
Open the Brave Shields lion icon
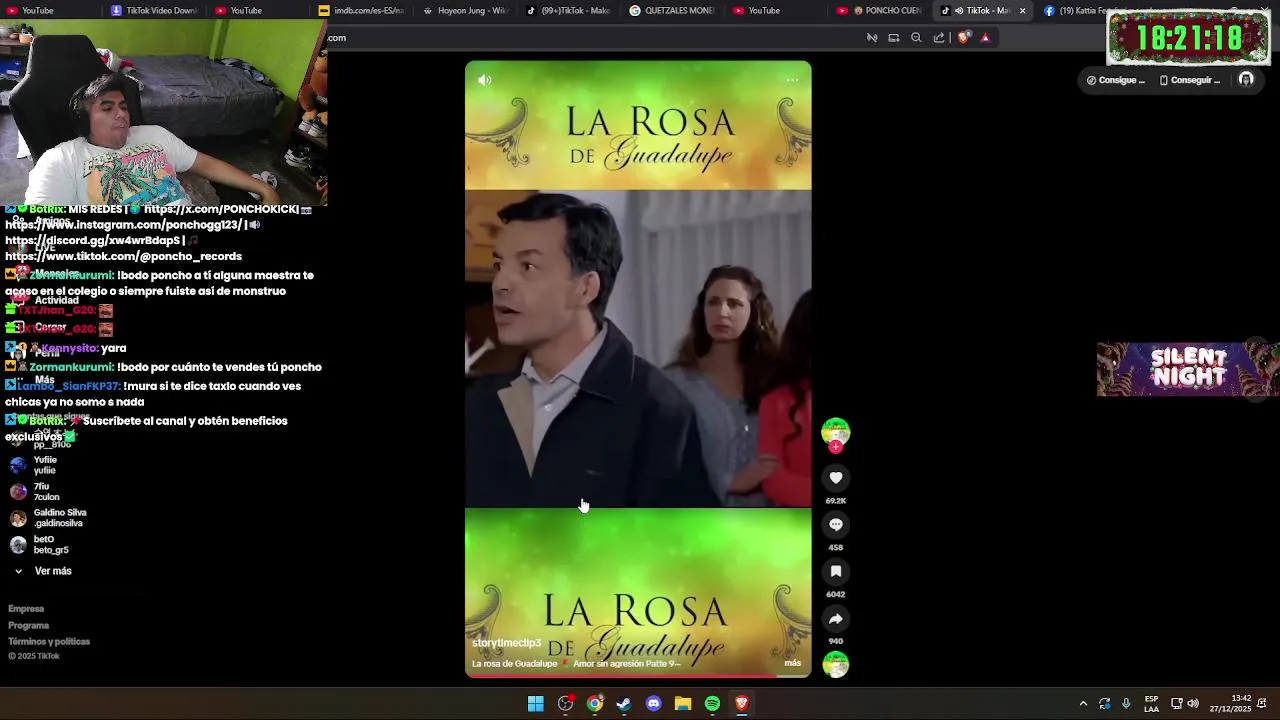point(963,38)
